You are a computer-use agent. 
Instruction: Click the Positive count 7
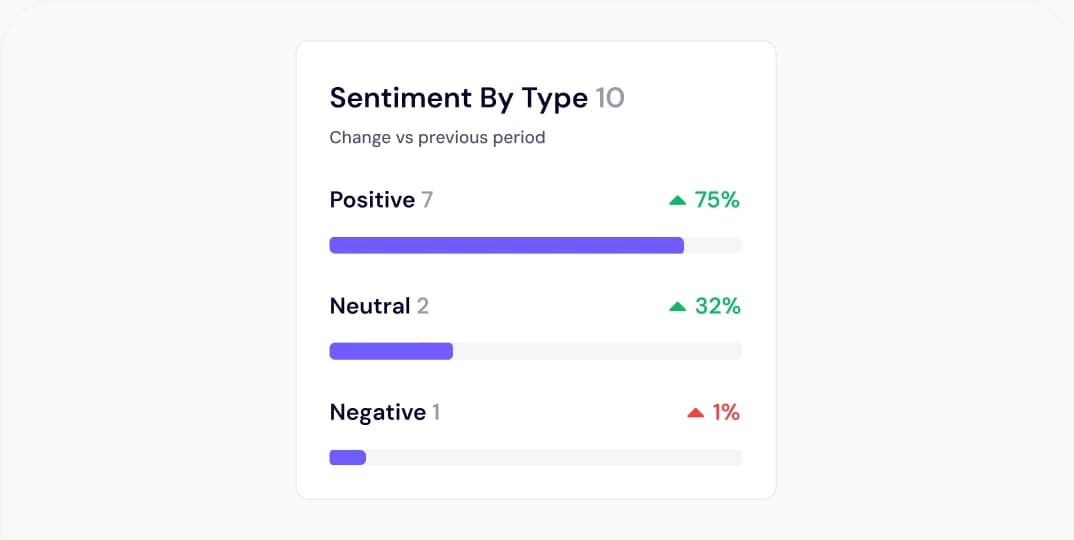(427, 200)
